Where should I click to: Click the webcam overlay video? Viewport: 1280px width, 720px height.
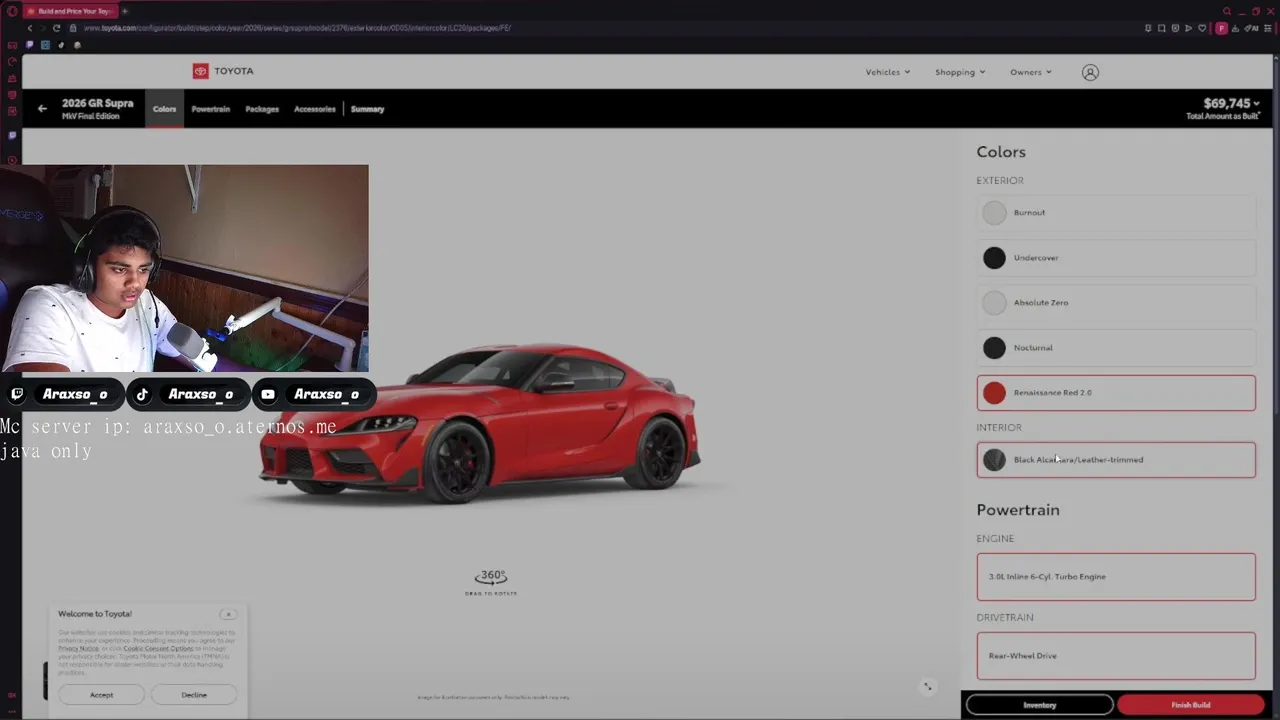coord(185,269)
